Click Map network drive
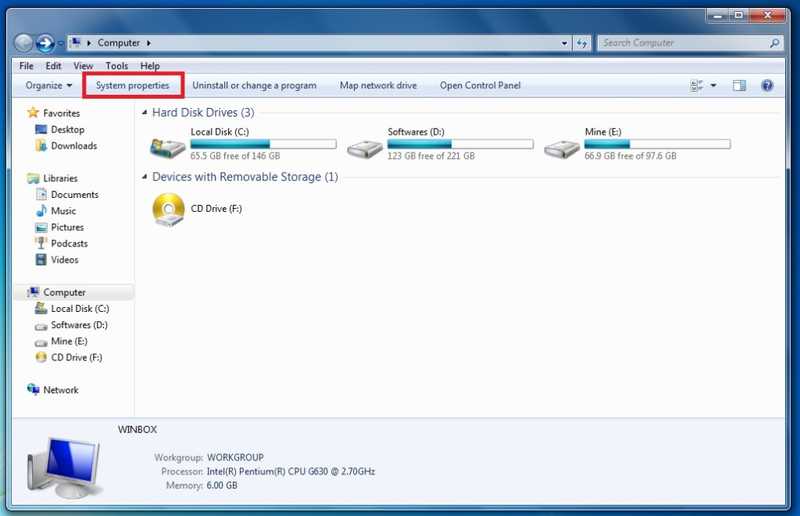800x516 pixels. click(378, 86)
